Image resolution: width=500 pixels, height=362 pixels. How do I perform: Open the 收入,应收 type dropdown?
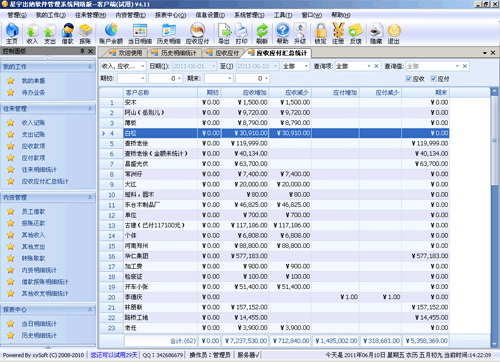(143, 66)
